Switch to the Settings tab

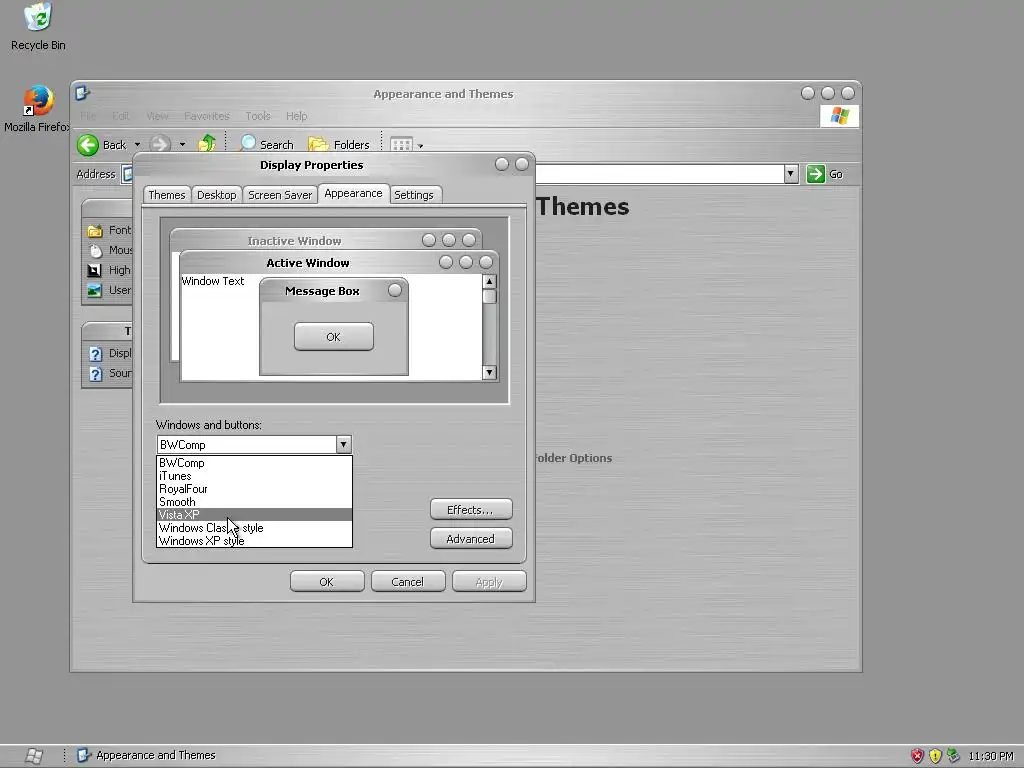coord(414,195)
